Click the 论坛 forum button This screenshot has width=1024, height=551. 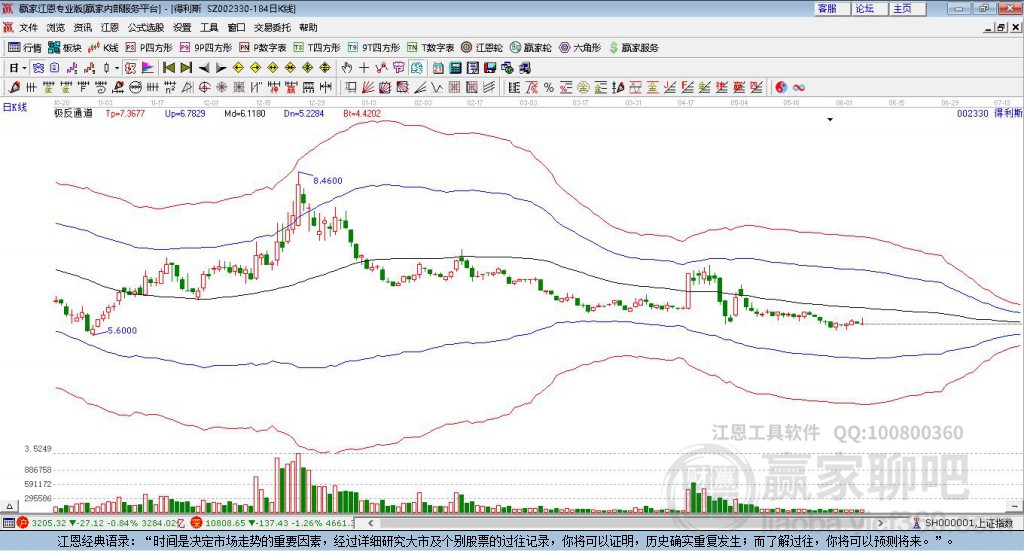pyautogui.click(x=870, y=8)
